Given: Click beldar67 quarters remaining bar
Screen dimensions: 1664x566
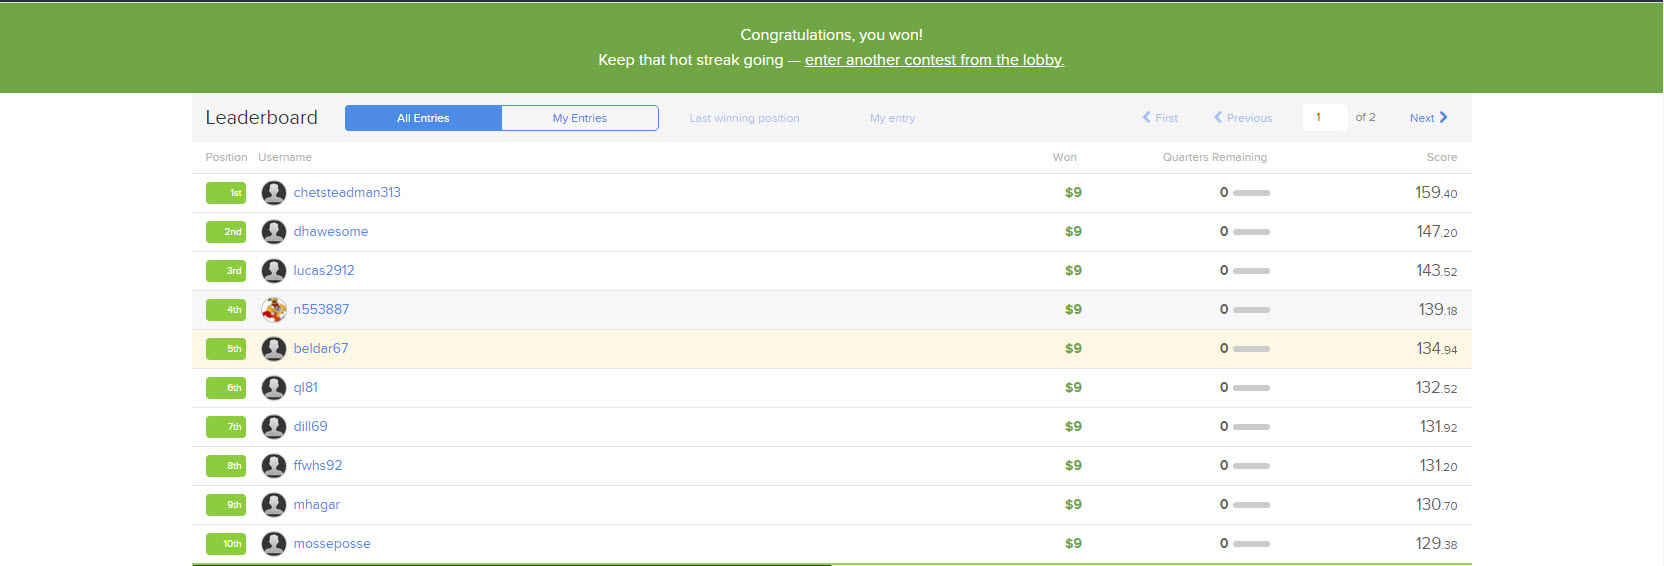Looking at the screenshot, I should pos(1251,349).
